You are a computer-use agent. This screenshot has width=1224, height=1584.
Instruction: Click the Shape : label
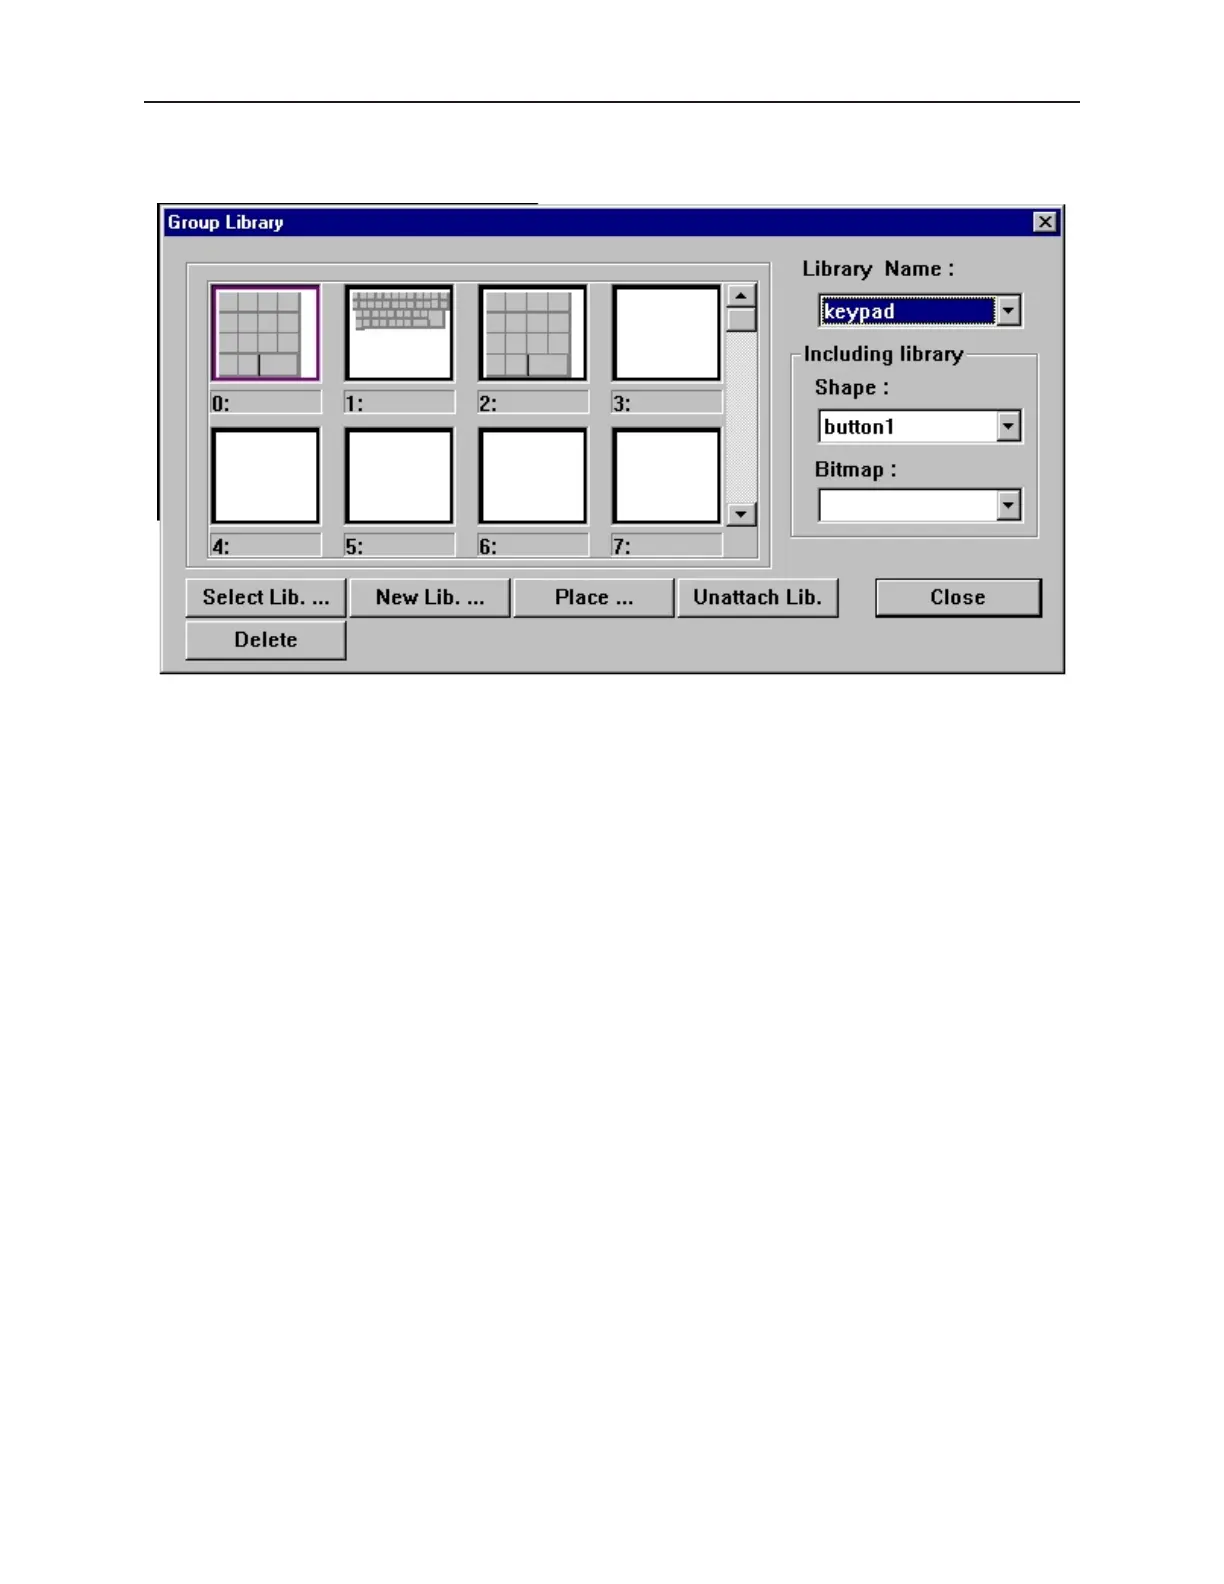click(851, 388)
